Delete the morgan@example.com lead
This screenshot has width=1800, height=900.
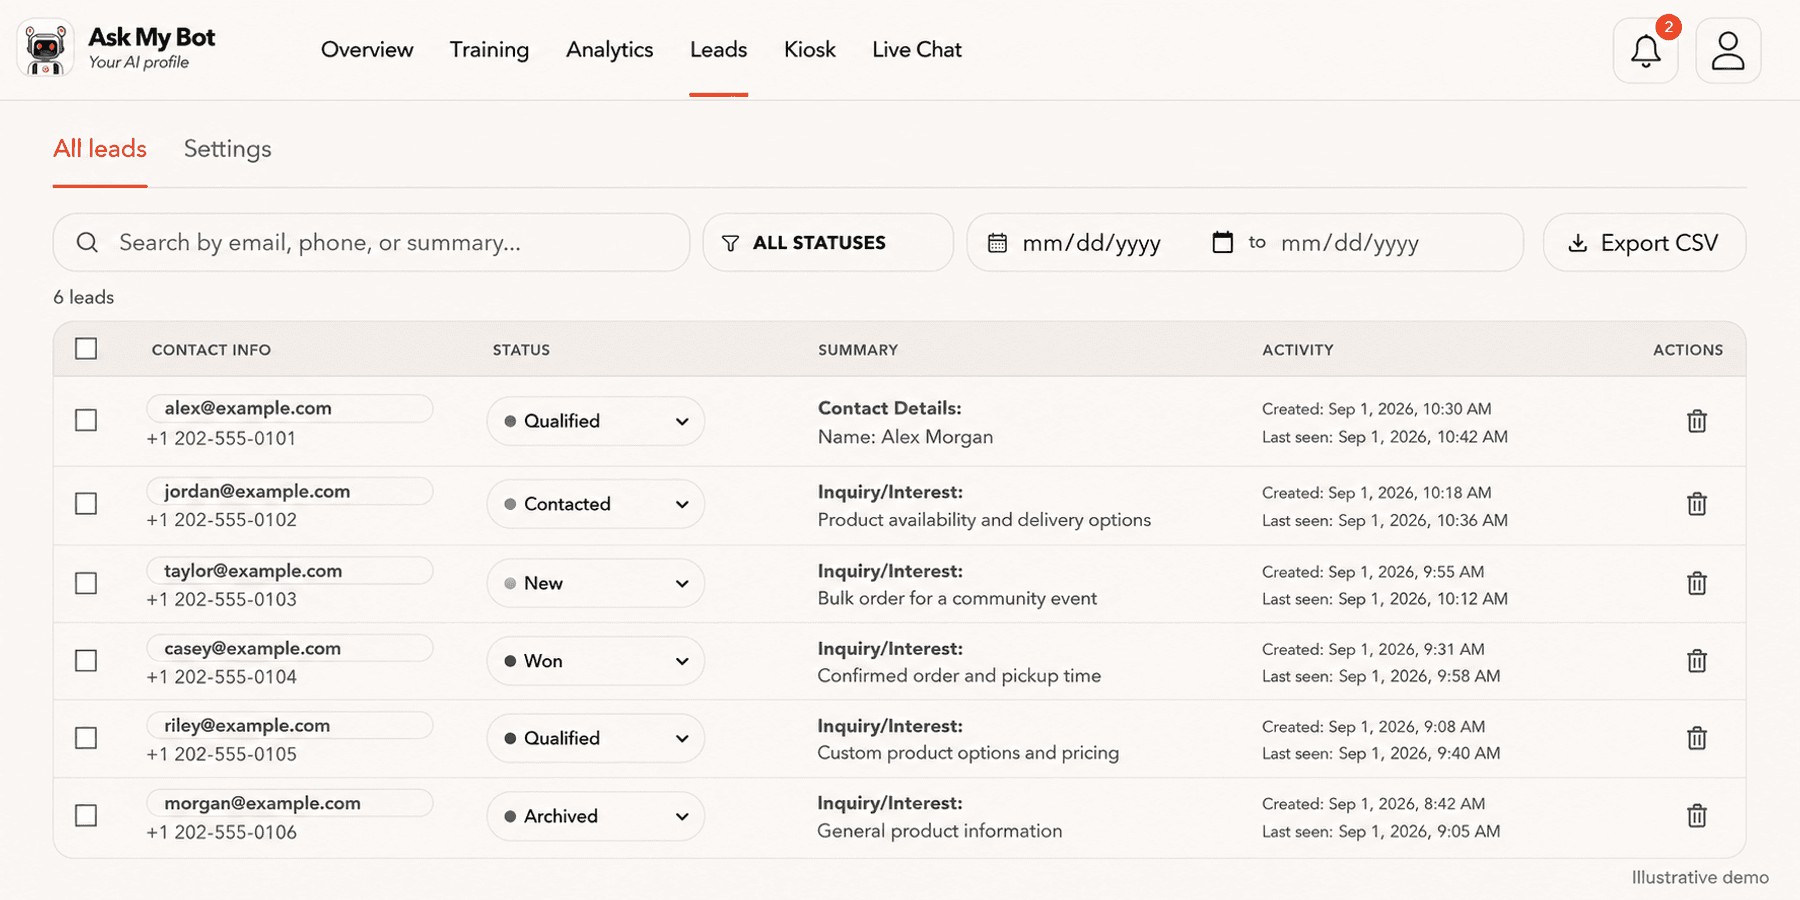coord(1697,816)
